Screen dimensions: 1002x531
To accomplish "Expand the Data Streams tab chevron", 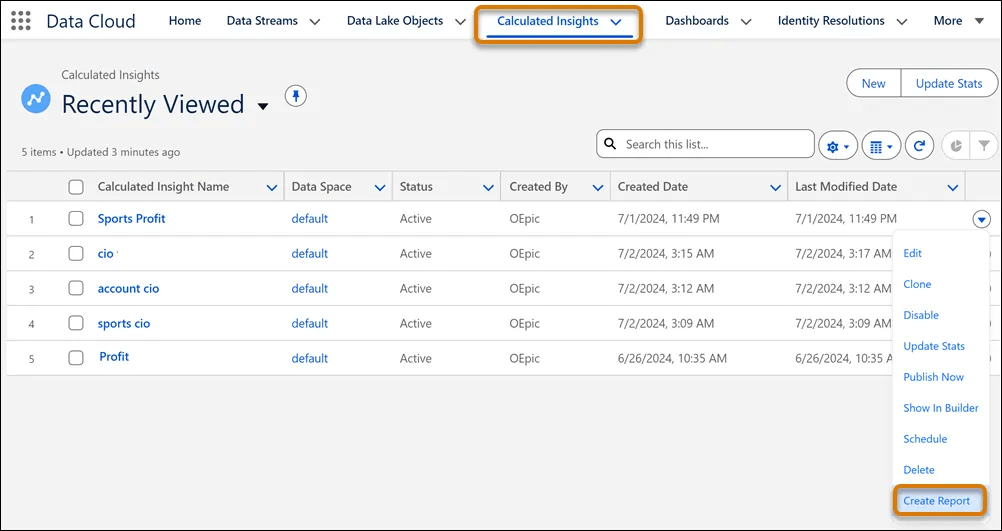I will (x=314, y=22).
